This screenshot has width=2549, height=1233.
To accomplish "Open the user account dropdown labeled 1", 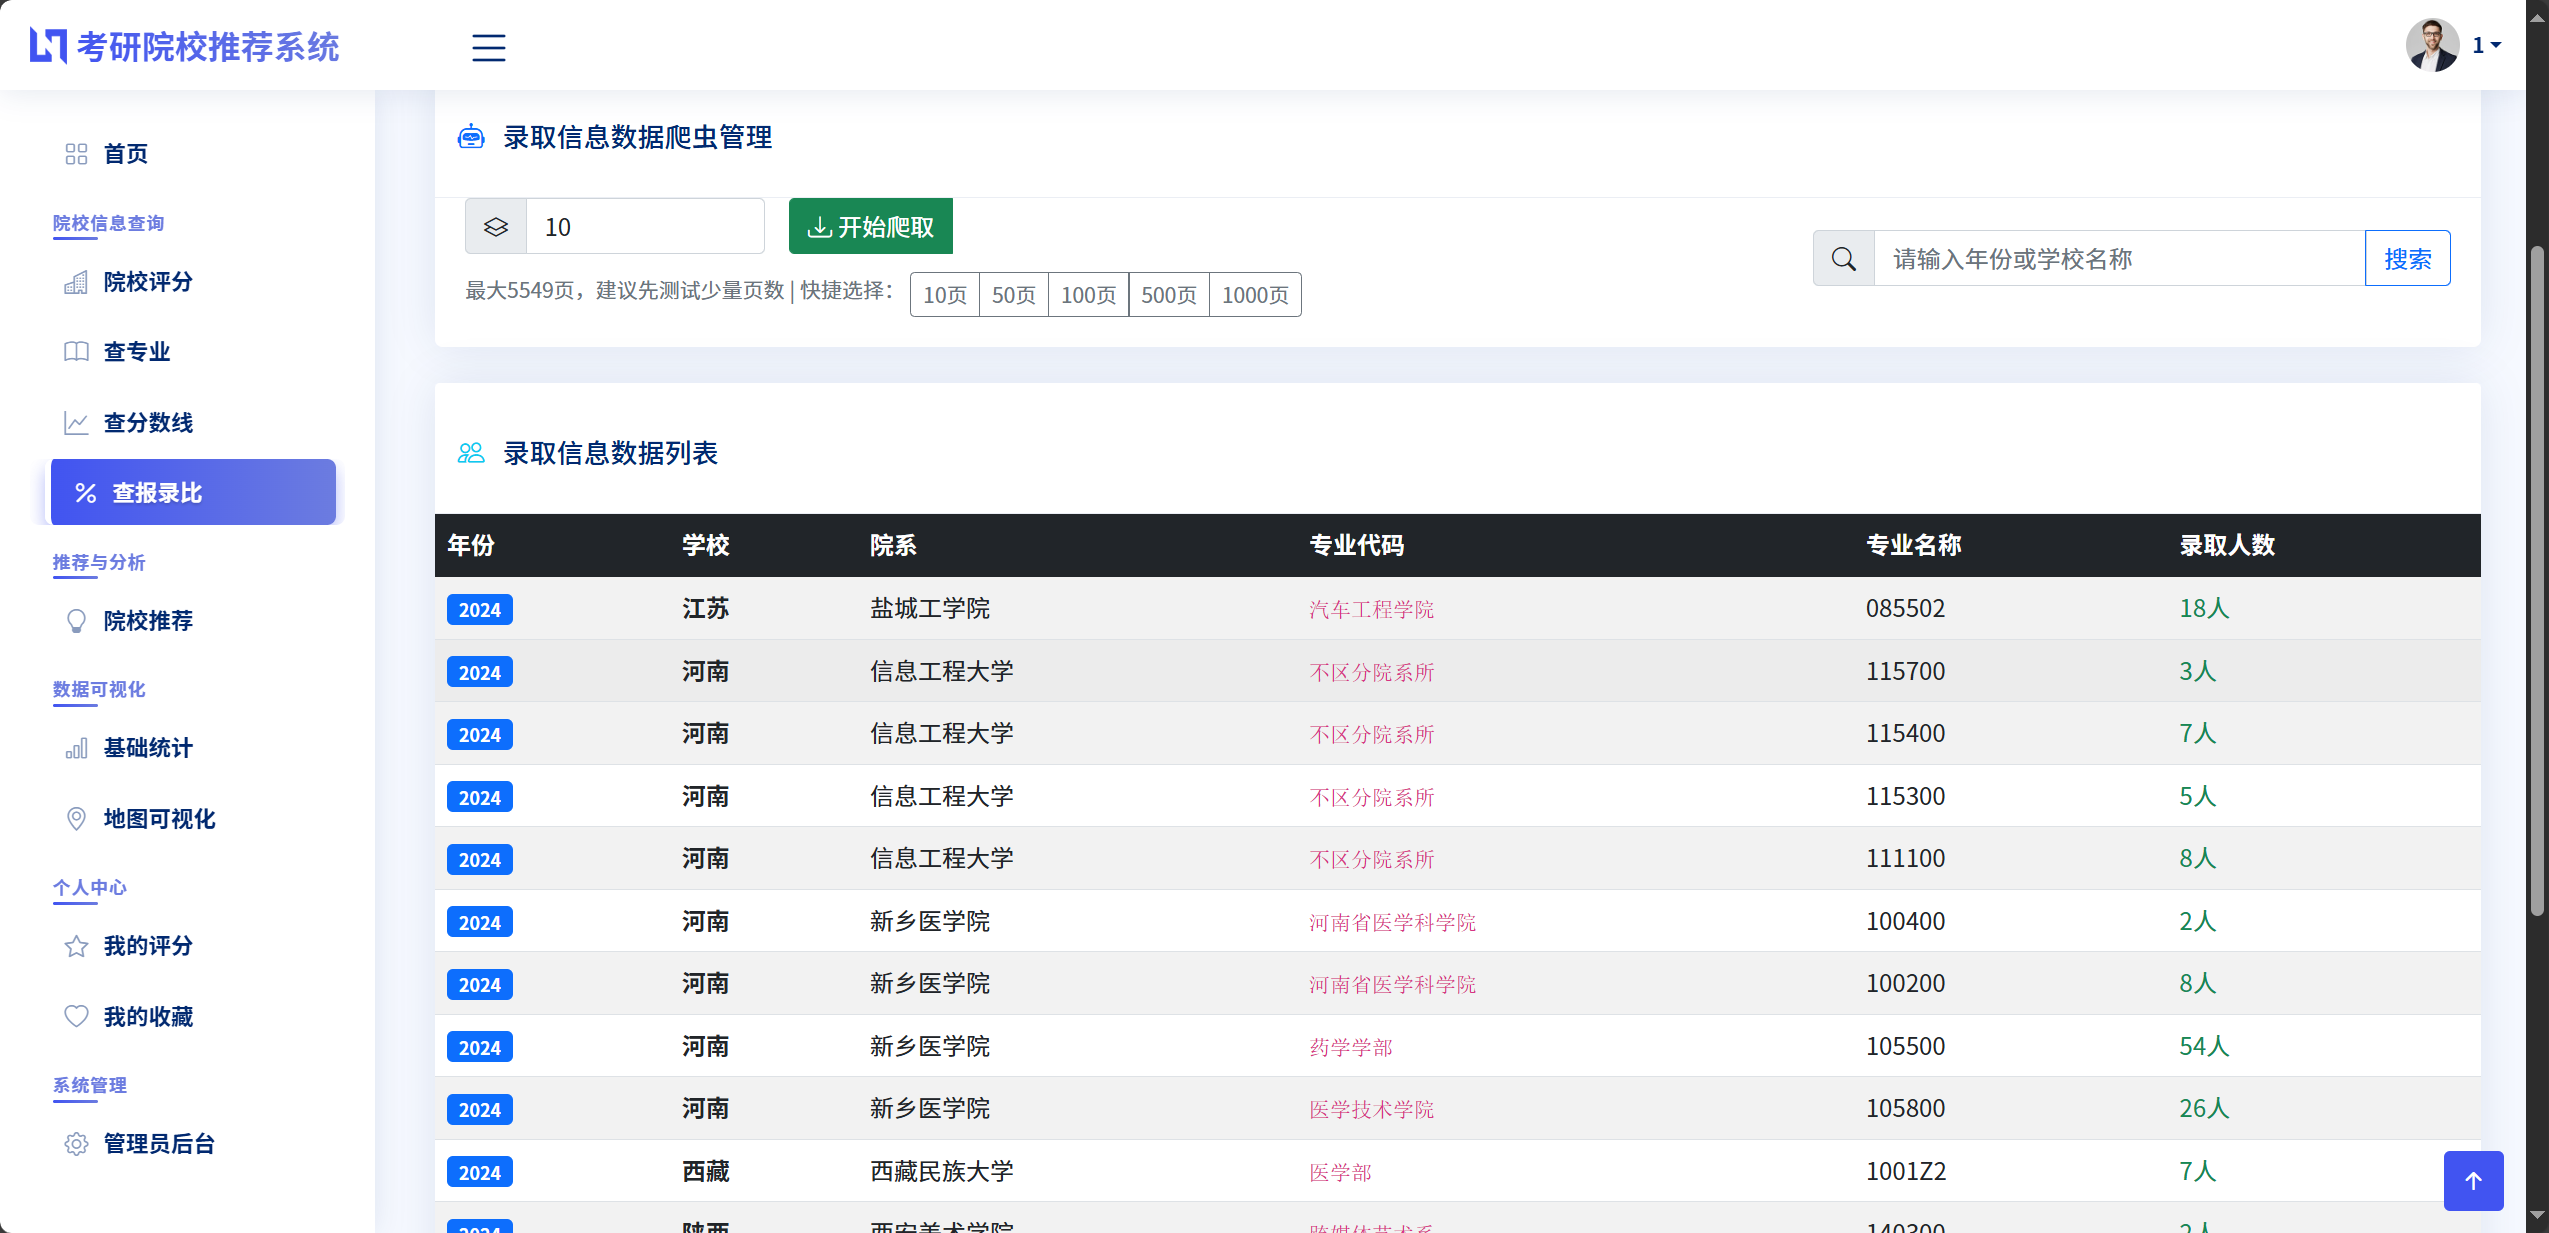I will [2486, 46].
